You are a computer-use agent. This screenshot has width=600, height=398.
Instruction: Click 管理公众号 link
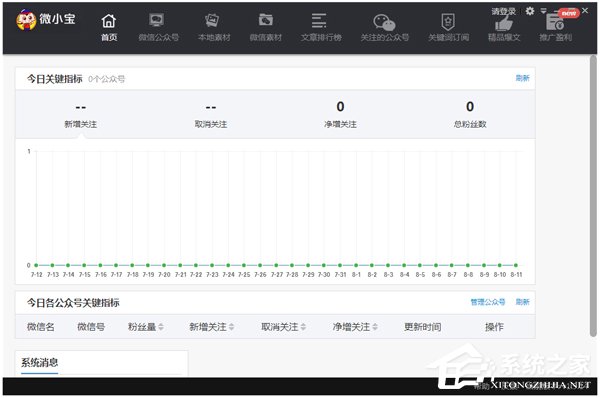point(488,302)
